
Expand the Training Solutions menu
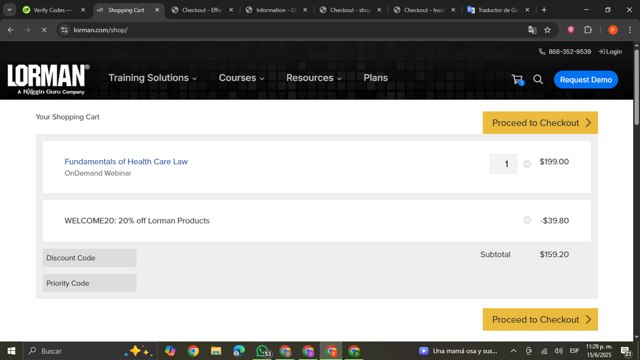point(153,78)
